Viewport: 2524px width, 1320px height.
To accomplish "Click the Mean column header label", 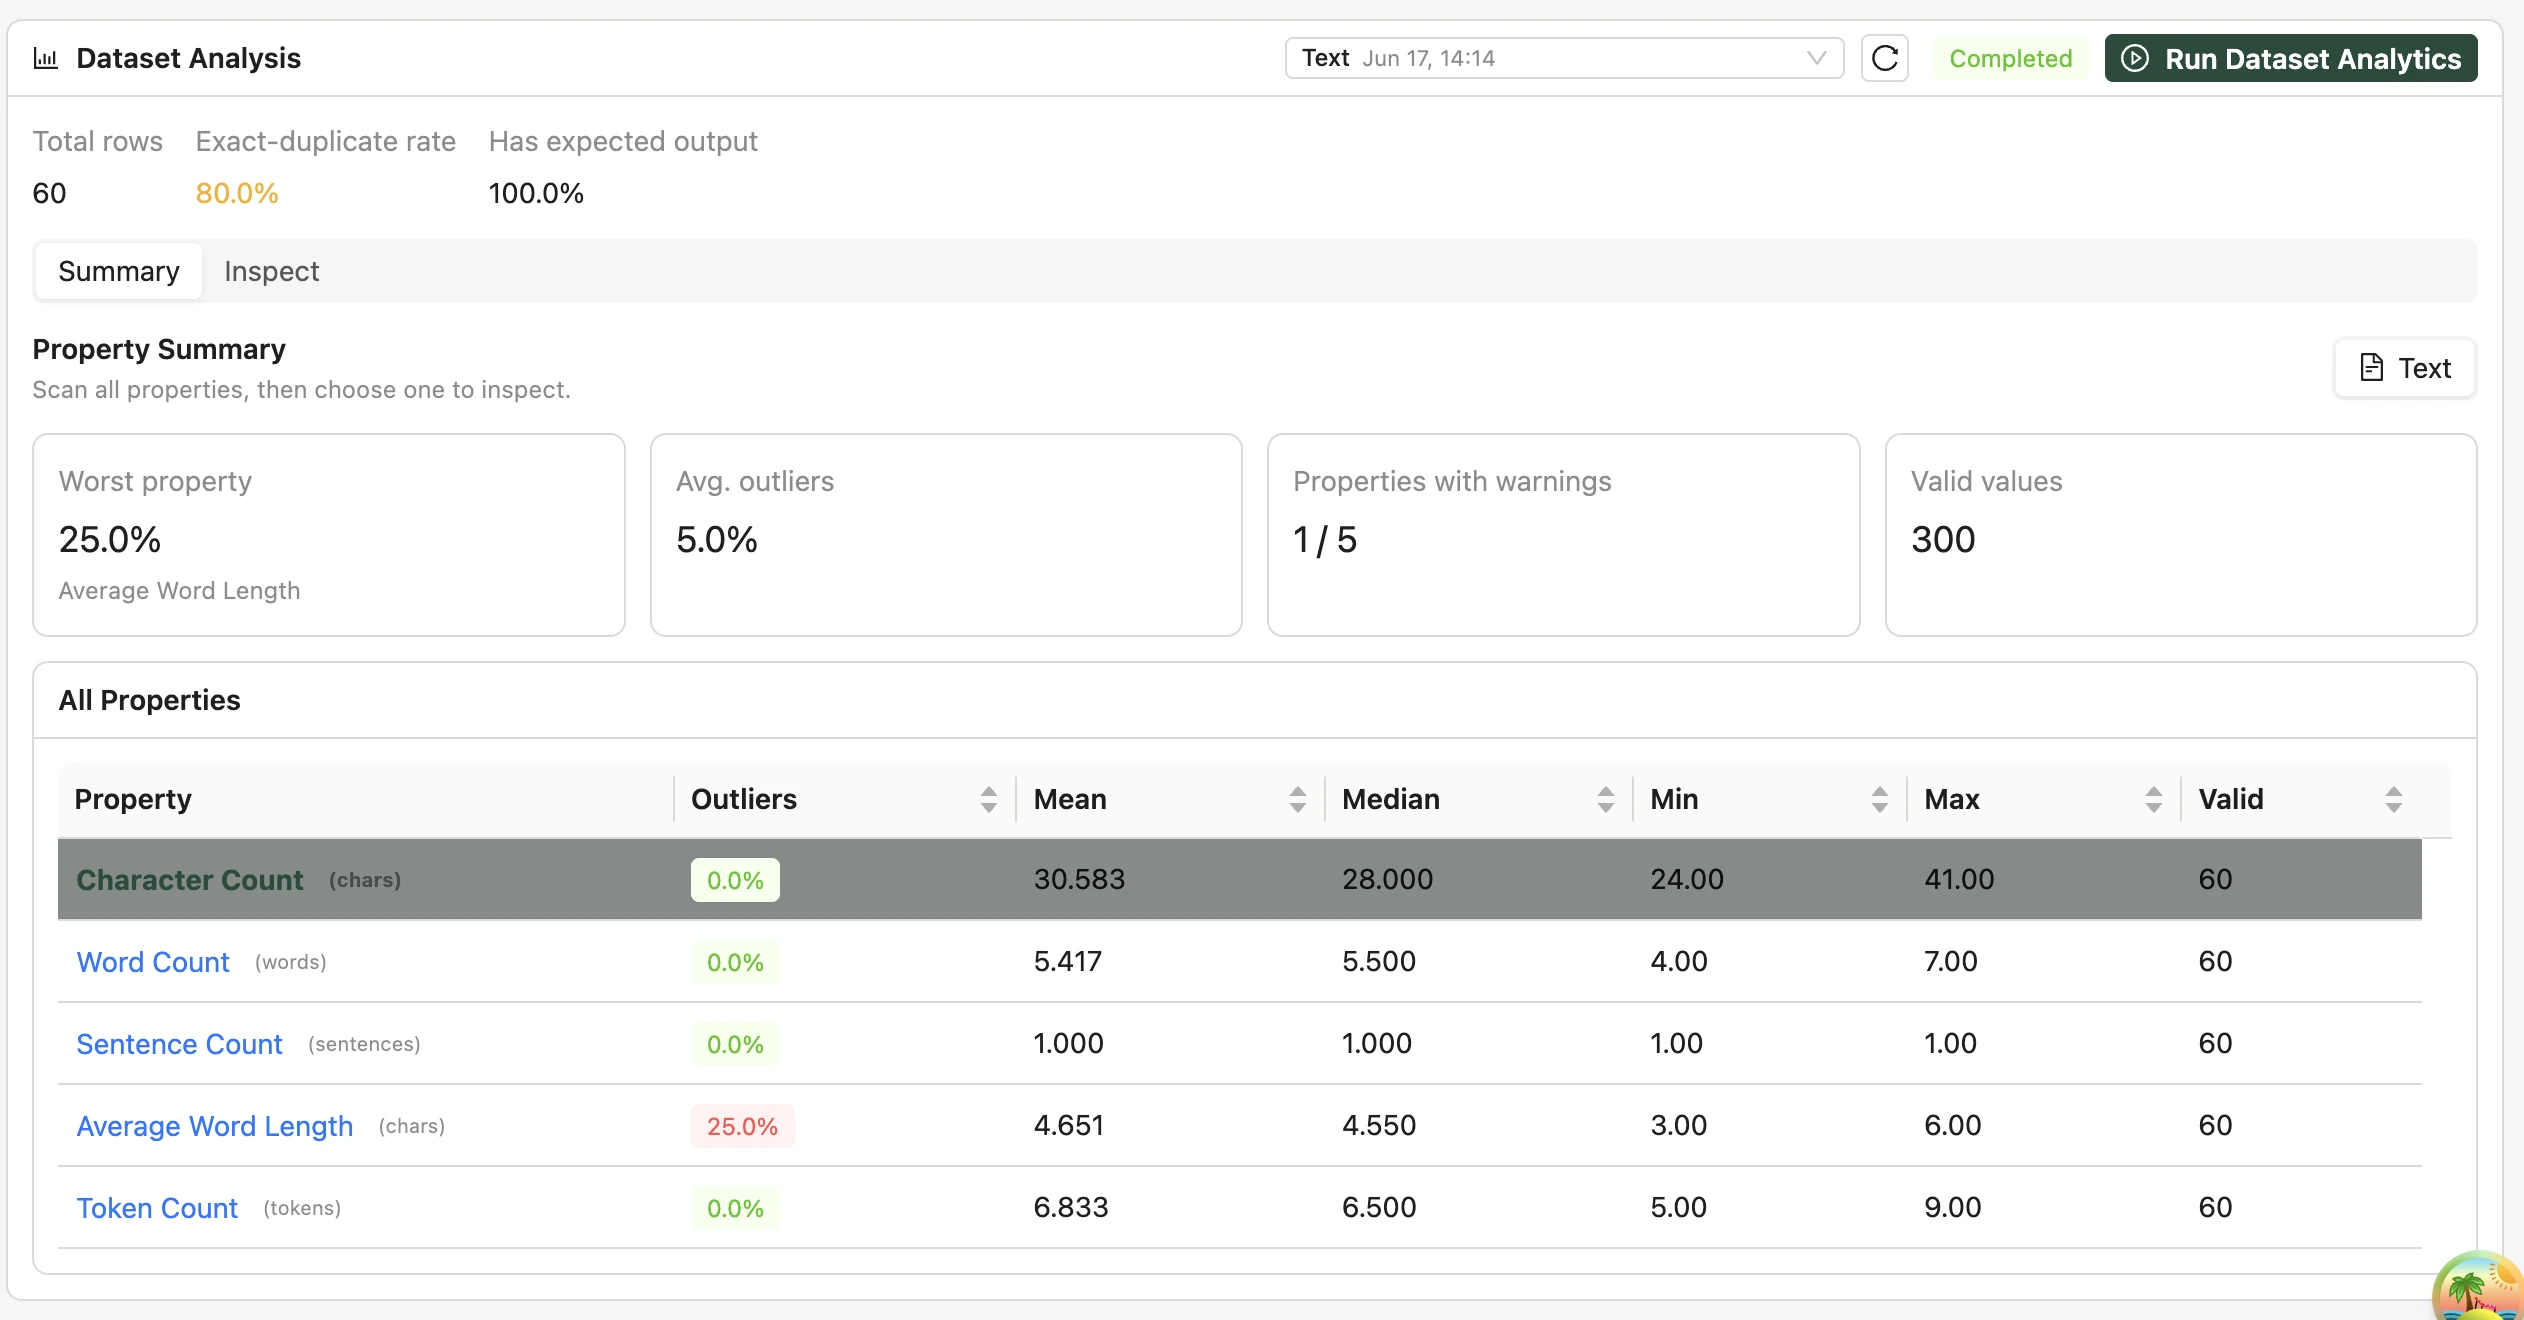I will coord(1070,799).
